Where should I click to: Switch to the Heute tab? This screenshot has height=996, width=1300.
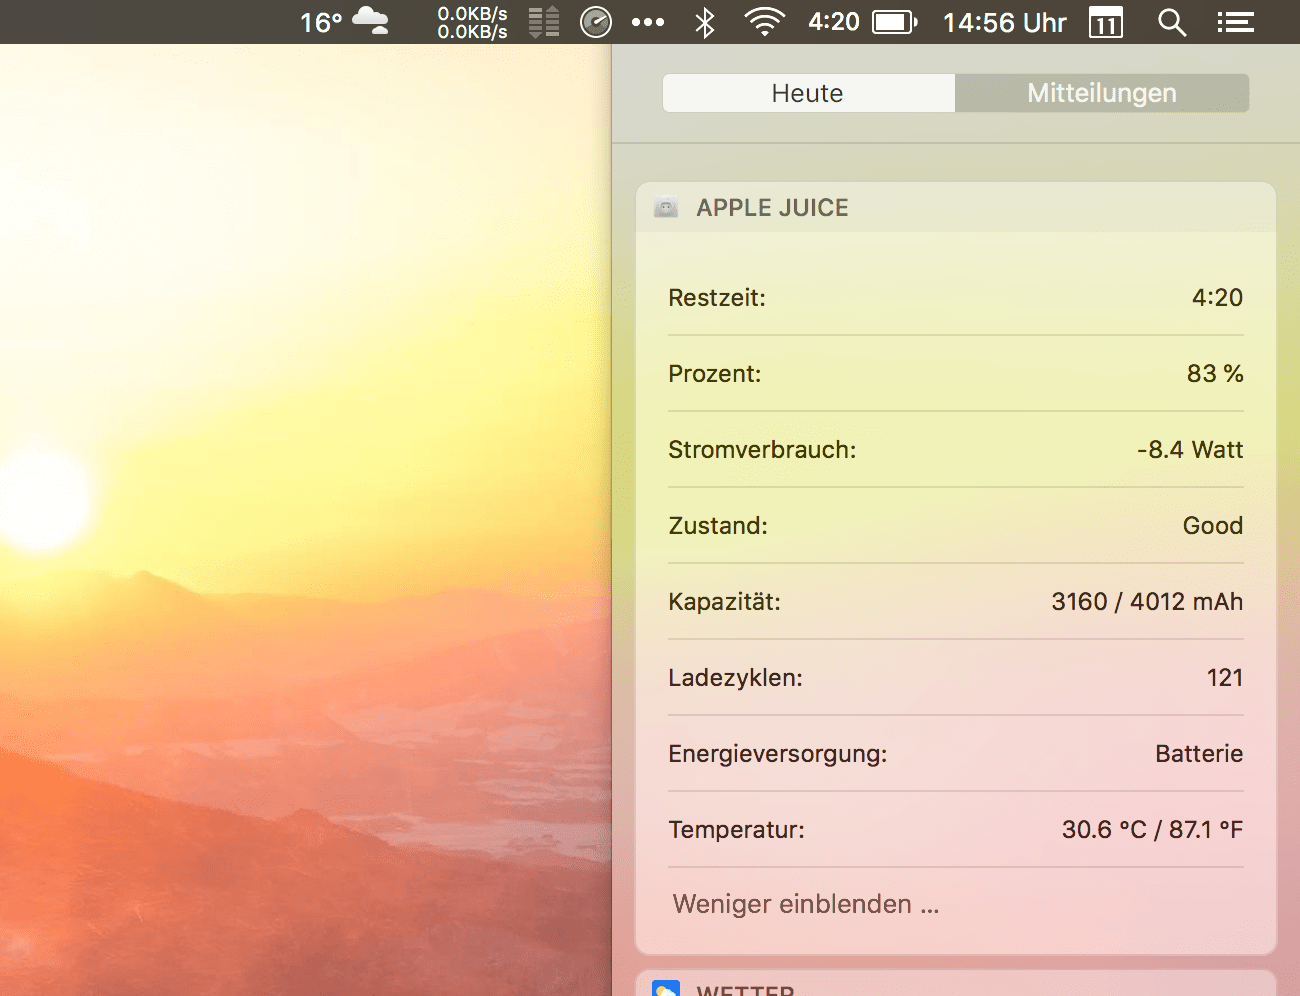(x=808, y=93)
